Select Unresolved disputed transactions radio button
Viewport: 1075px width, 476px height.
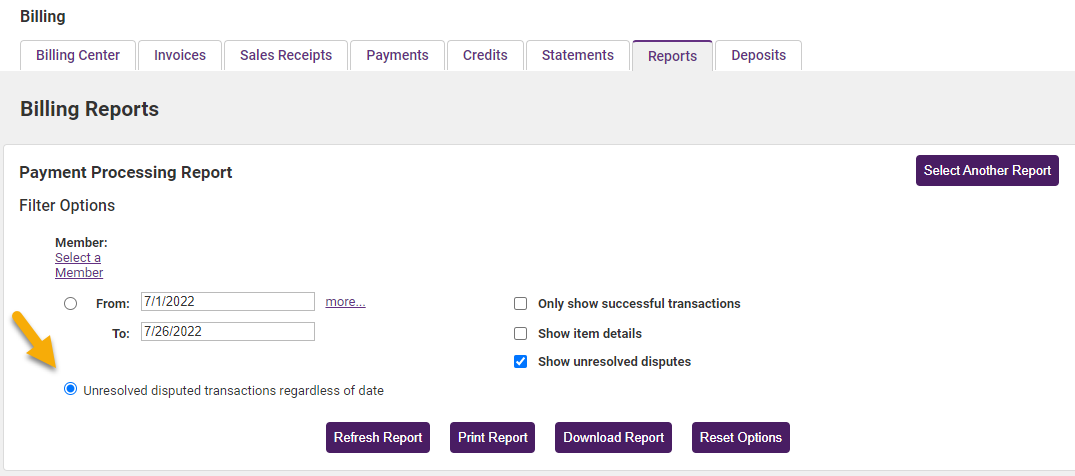[x=70, y=390]
